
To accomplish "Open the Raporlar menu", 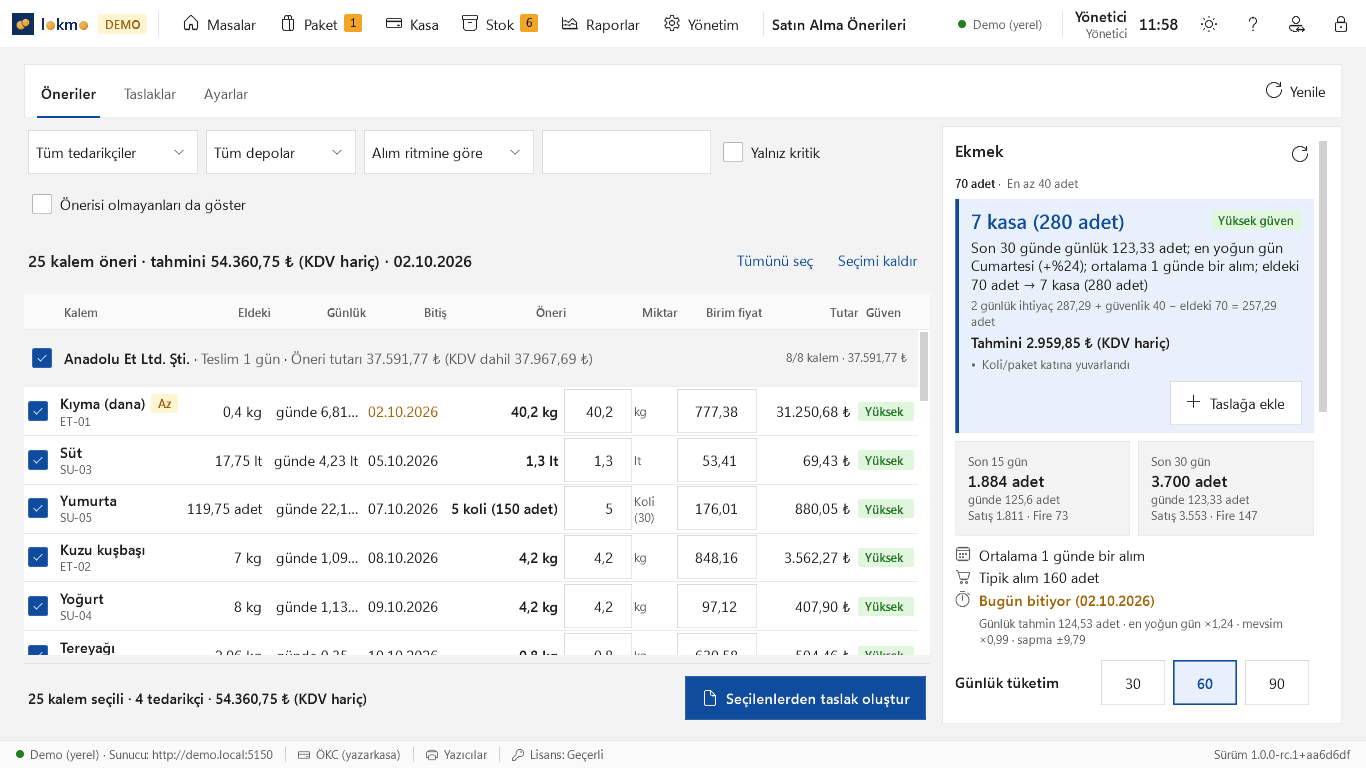I will [x=600, y=24].
